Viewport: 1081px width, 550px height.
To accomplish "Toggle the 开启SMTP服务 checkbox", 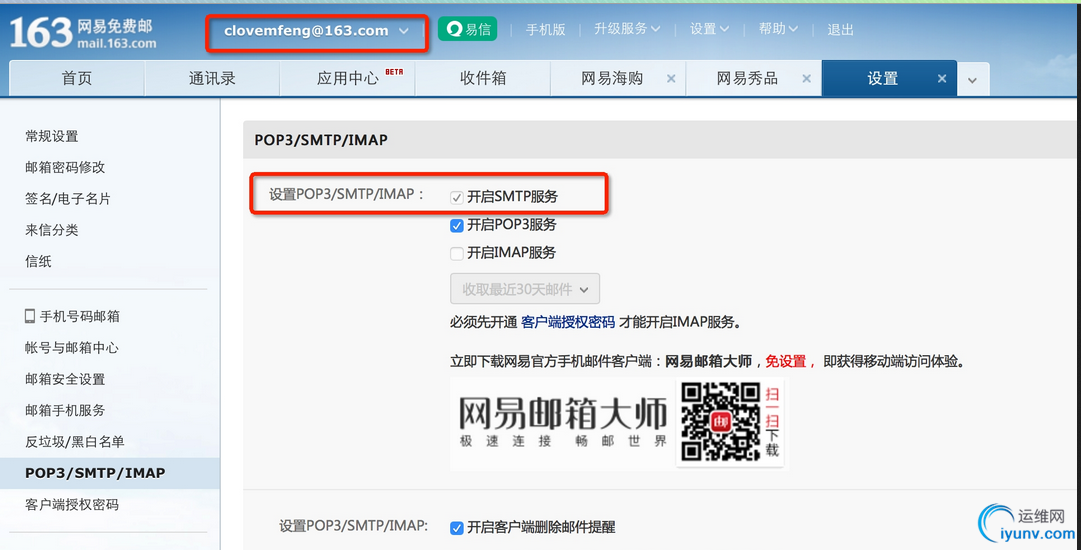I will coord(456,198).
